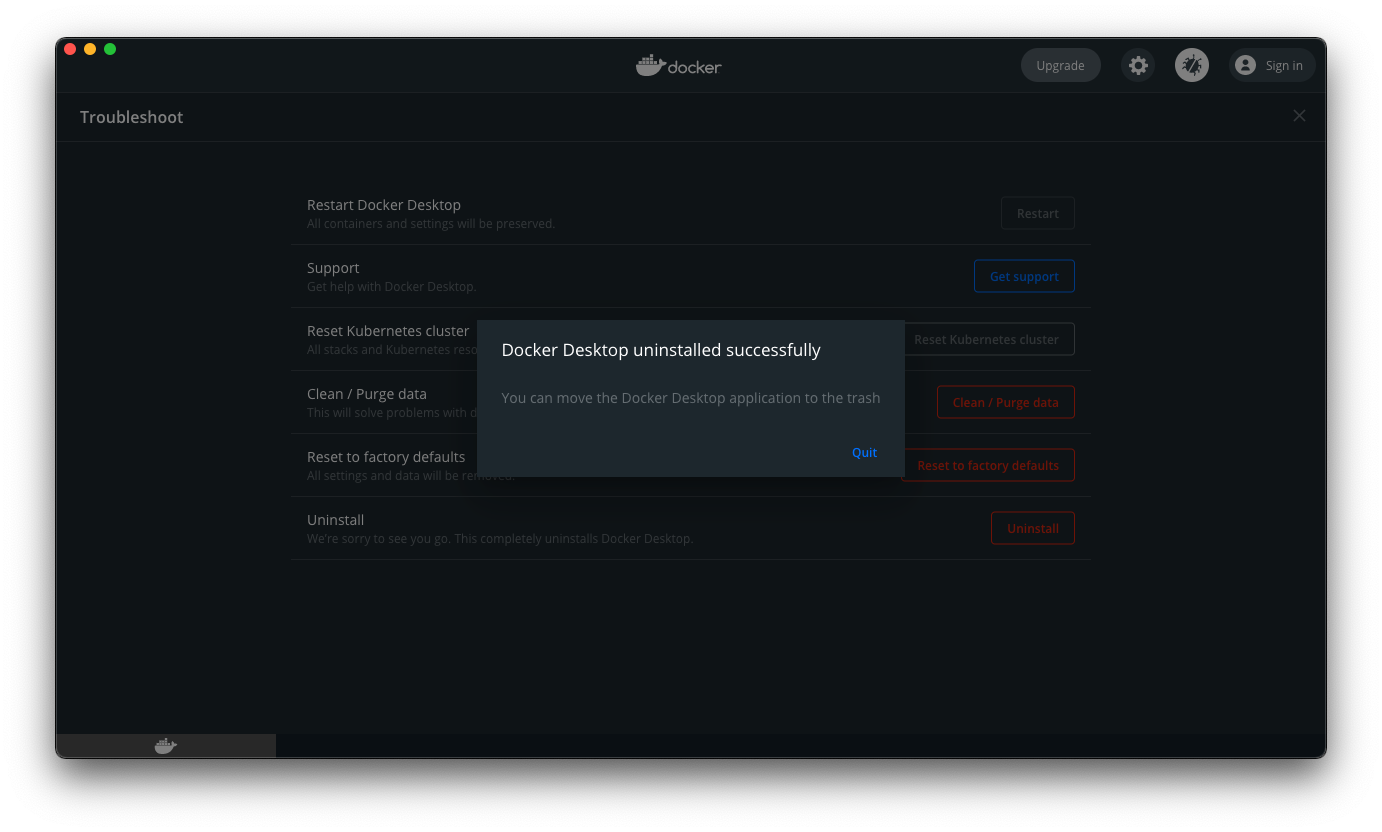Close the Troubleshoot panel with X
The width and height of the screenshot is (1382, 832).
pos(1299,116)
